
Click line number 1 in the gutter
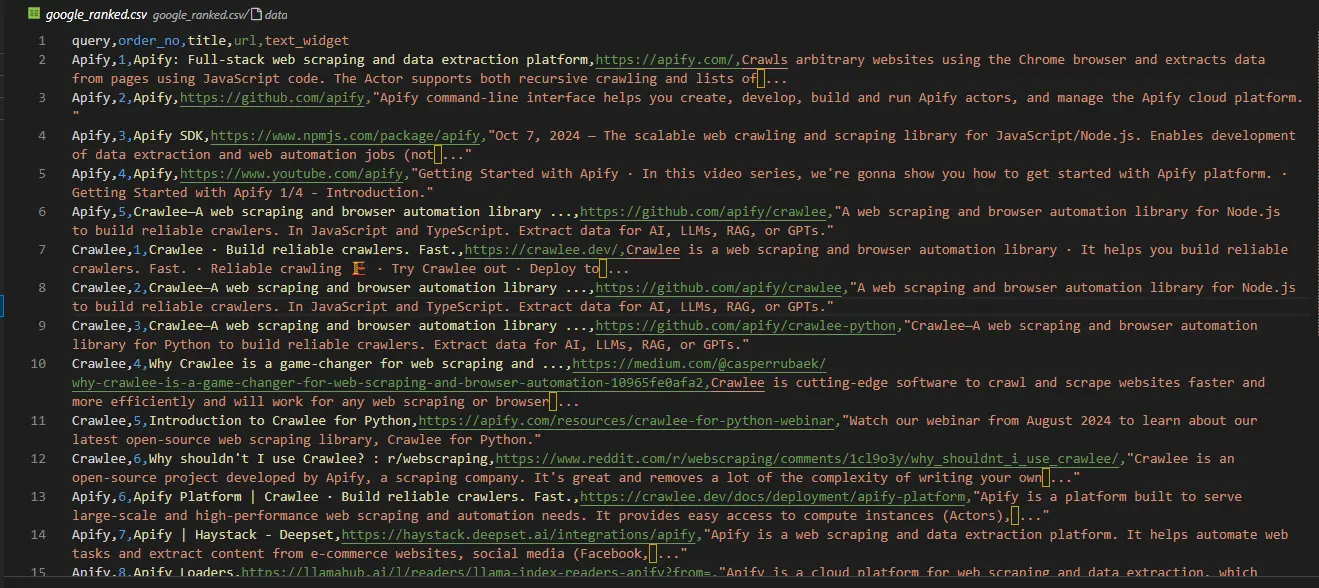[x=41, y=41]
